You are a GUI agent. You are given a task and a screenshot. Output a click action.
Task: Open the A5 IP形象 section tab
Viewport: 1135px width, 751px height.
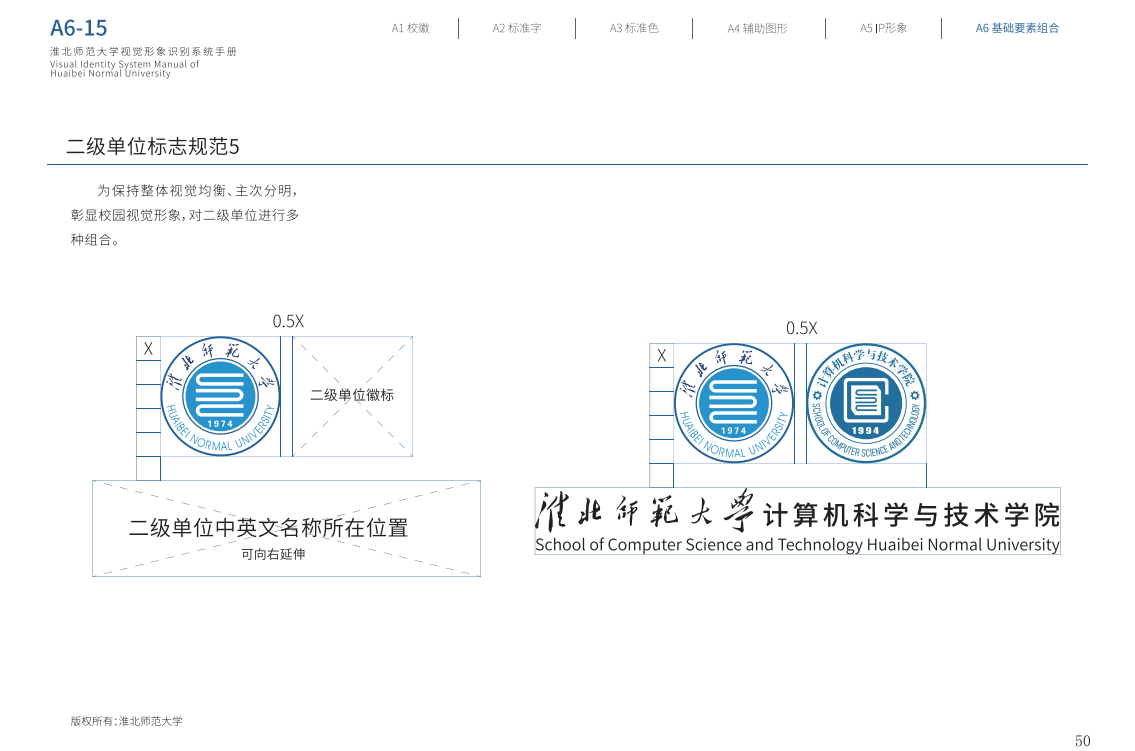pos(883,28)
